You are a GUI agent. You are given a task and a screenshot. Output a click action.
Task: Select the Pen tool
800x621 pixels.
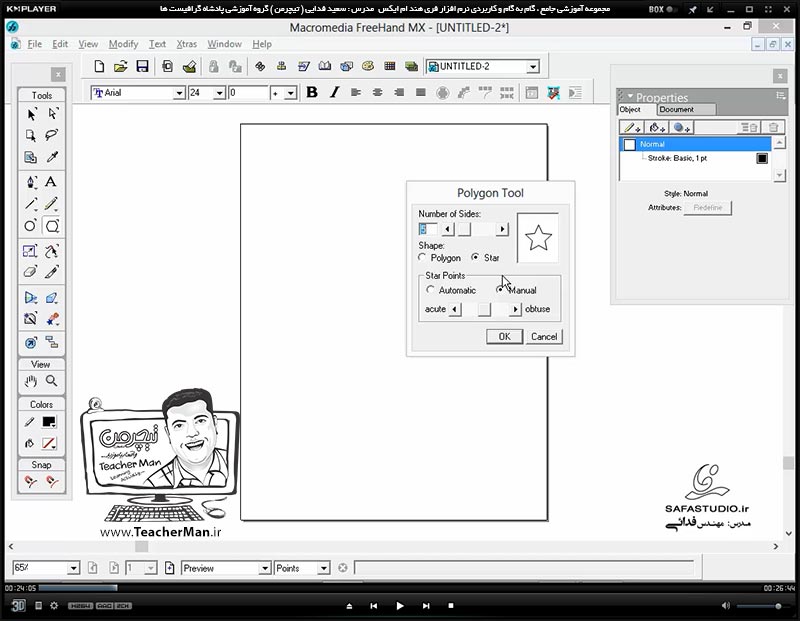click(31, 182)
